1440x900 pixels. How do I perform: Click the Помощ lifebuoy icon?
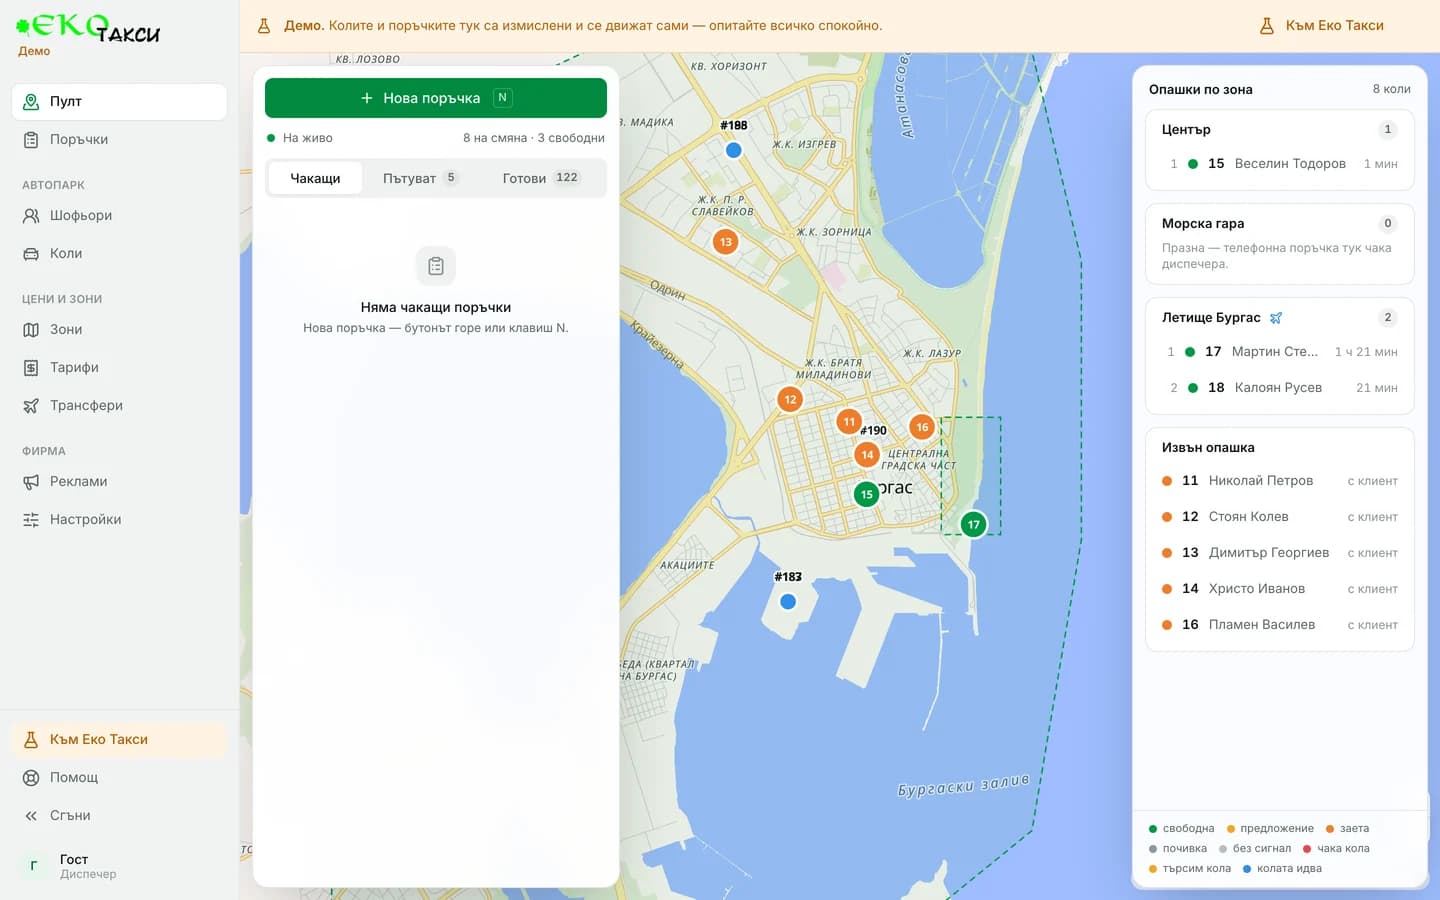(31, 777)
